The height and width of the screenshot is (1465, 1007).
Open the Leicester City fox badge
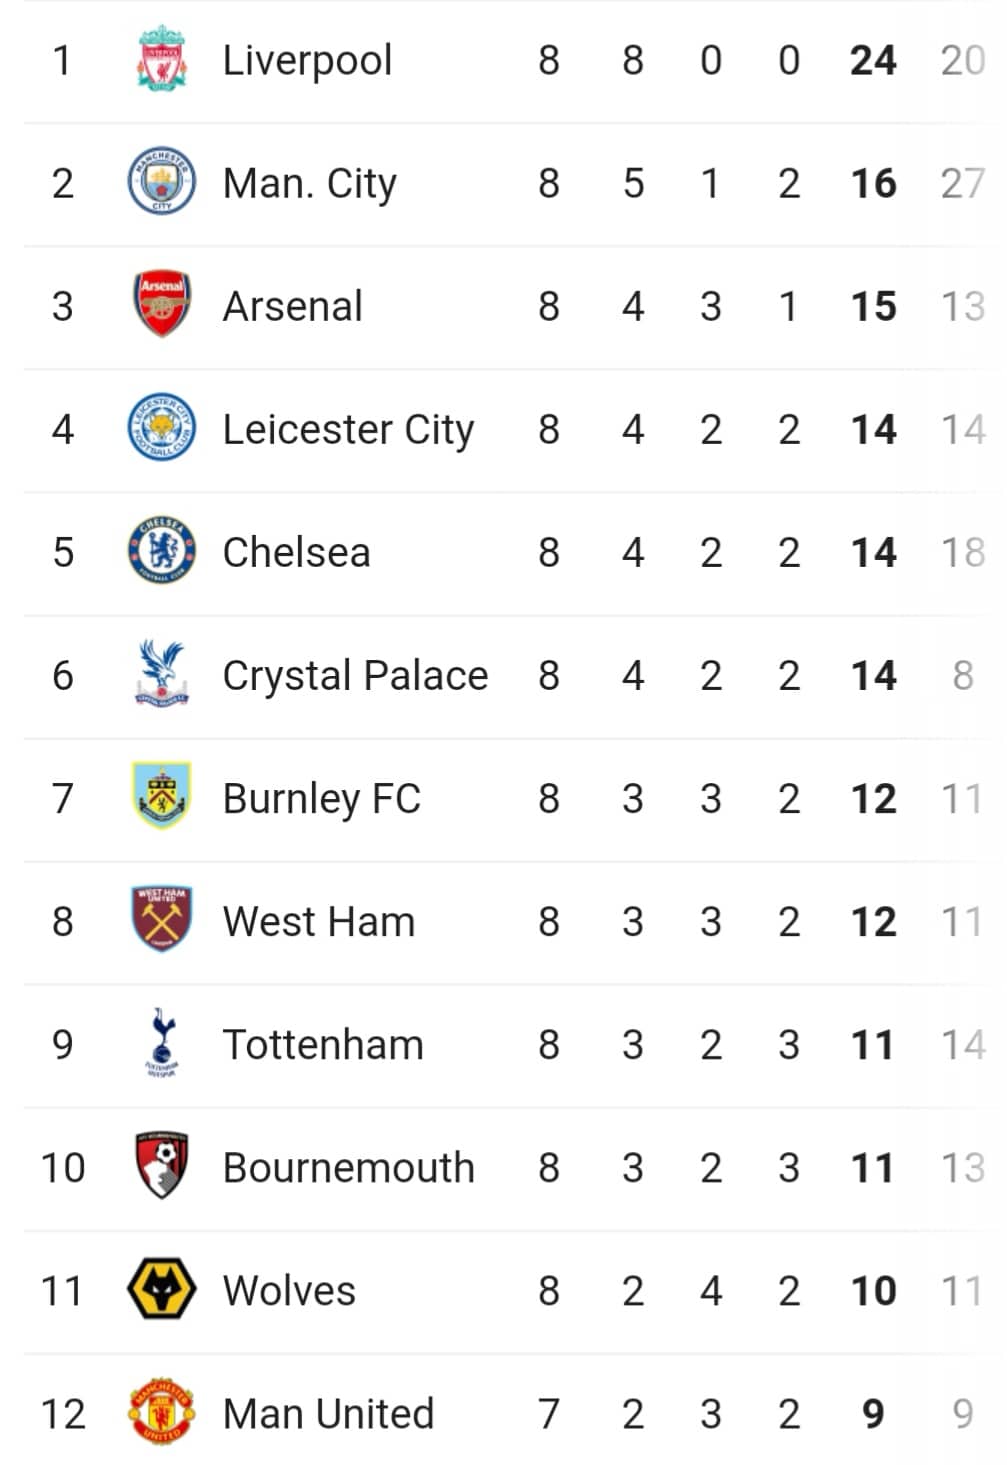161,428
